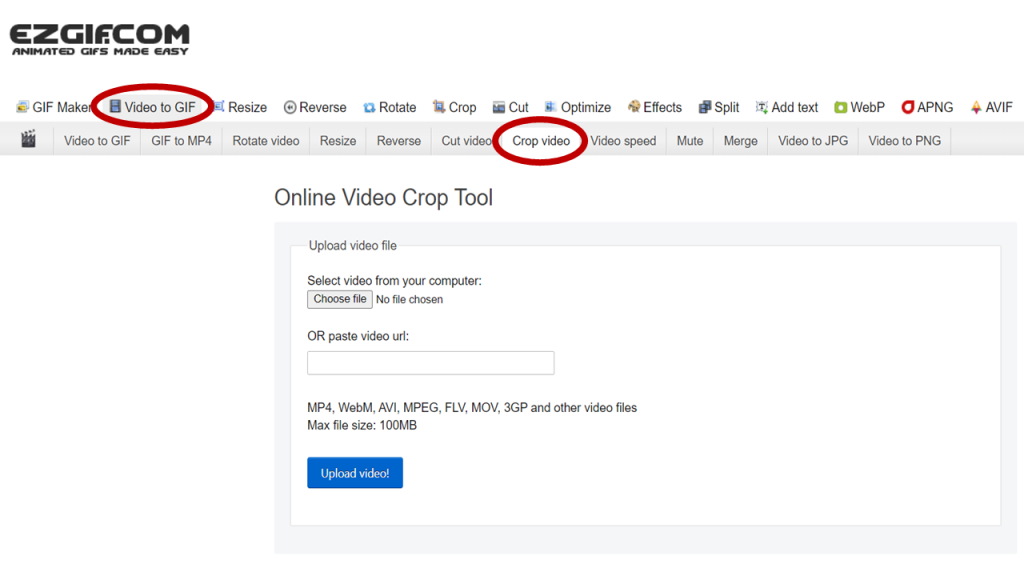Select the Rotate tool in top menu
Image resolution: width=1024 pixels, height=576 pixels.
389,107
